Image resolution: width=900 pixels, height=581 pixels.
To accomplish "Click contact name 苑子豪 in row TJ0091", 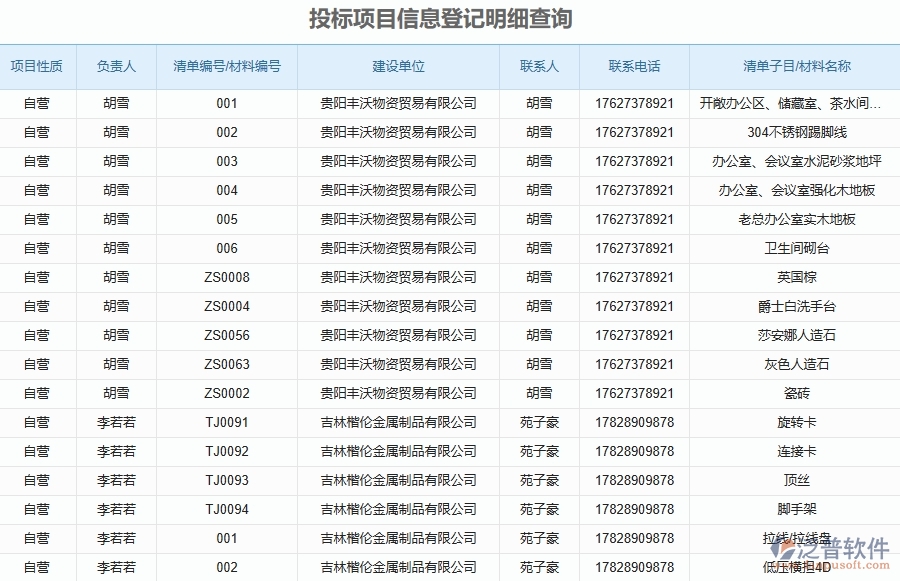I will (x=538, y=422).
